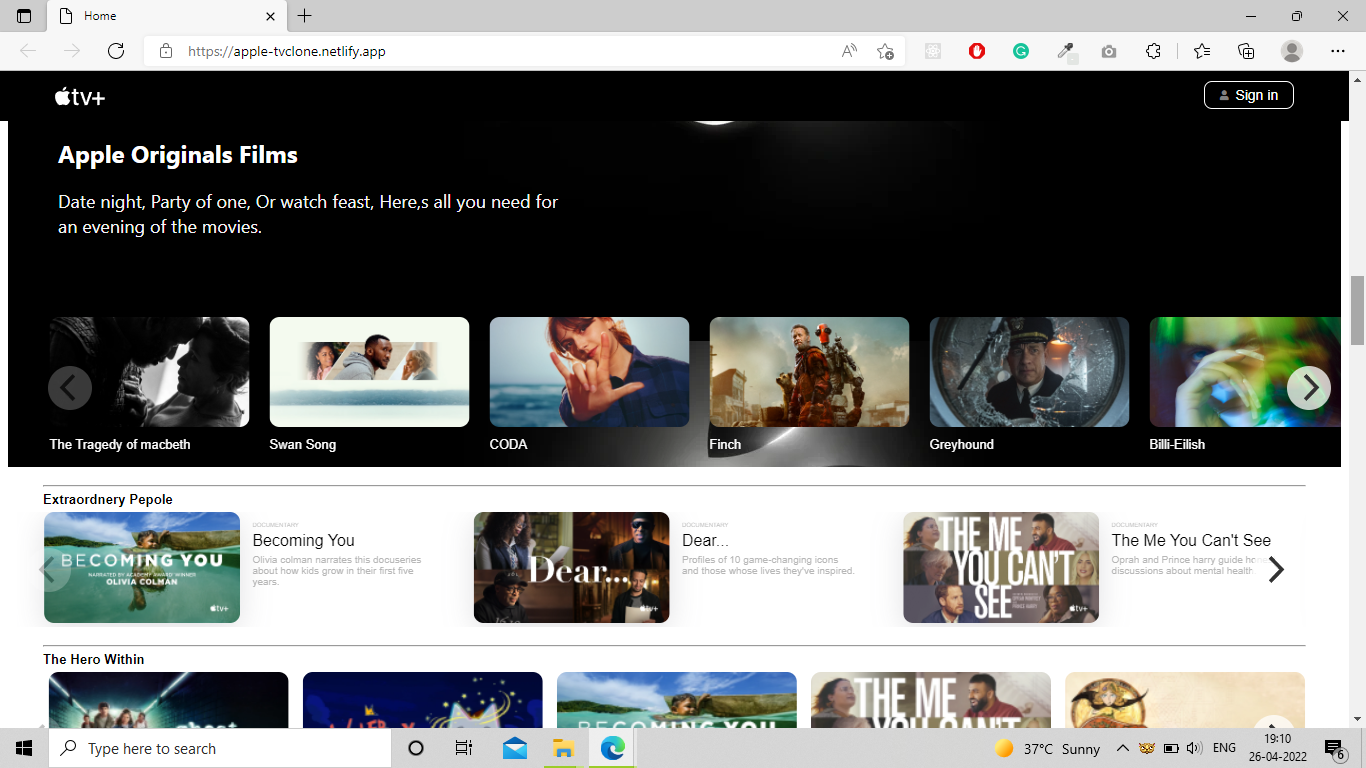This screenshot has width=1366, height=768.
Task: Open Cortana circle on taskbar
Action: tap(416, 748)
